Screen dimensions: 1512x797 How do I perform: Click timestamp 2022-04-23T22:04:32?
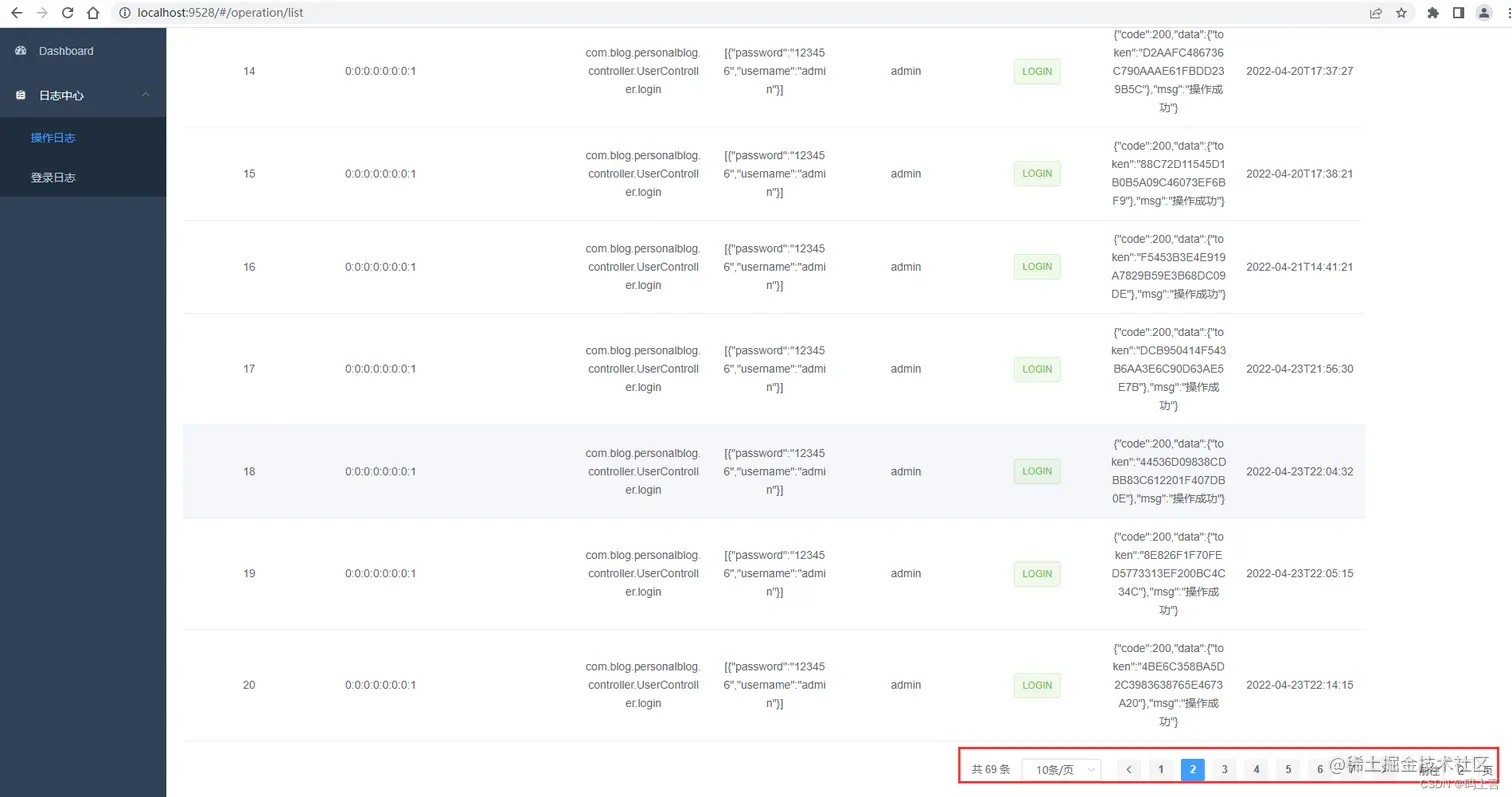point(1299,471)
